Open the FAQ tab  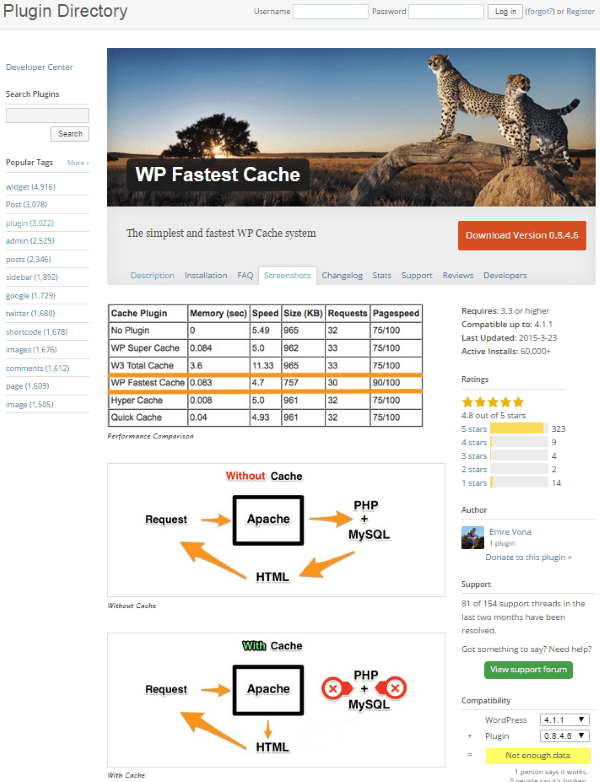pyautogui.click(x=245, y=275)
